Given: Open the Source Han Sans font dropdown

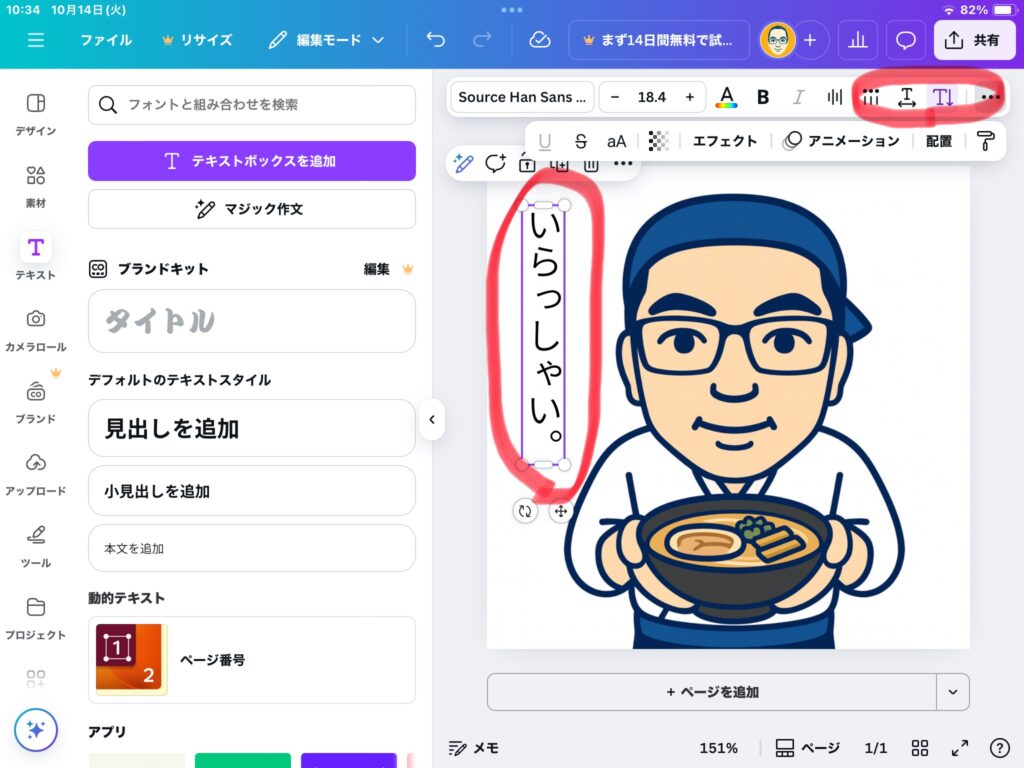Looking at the screenshot, I should tap(522, 97).
